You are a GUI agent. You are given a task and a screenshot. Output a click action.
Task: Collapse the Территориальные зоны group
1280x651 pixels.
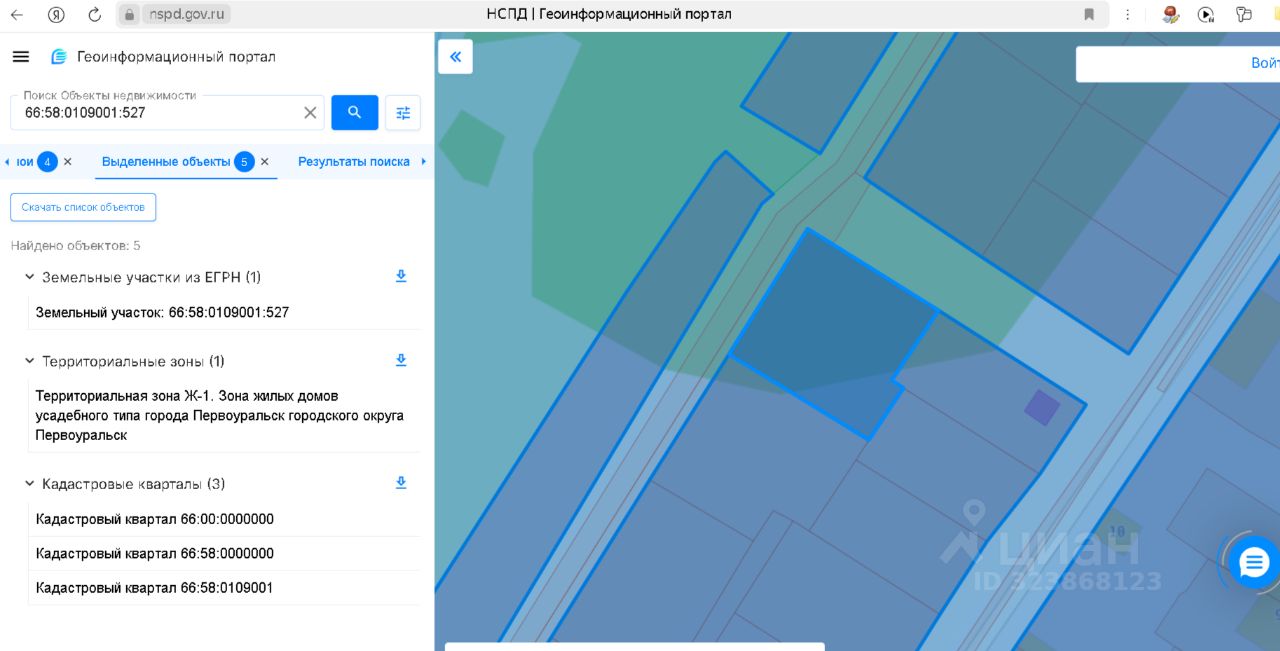(29, 361)
